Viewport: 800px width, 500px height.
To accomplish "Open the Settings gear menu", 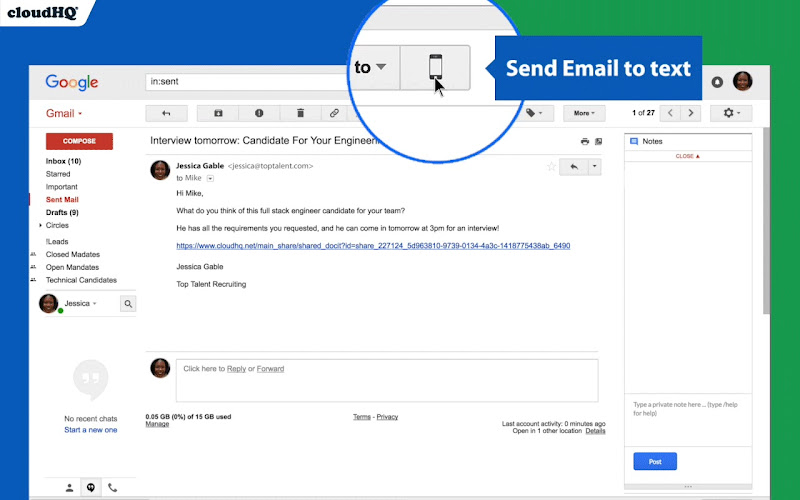I will click(731, 113).
